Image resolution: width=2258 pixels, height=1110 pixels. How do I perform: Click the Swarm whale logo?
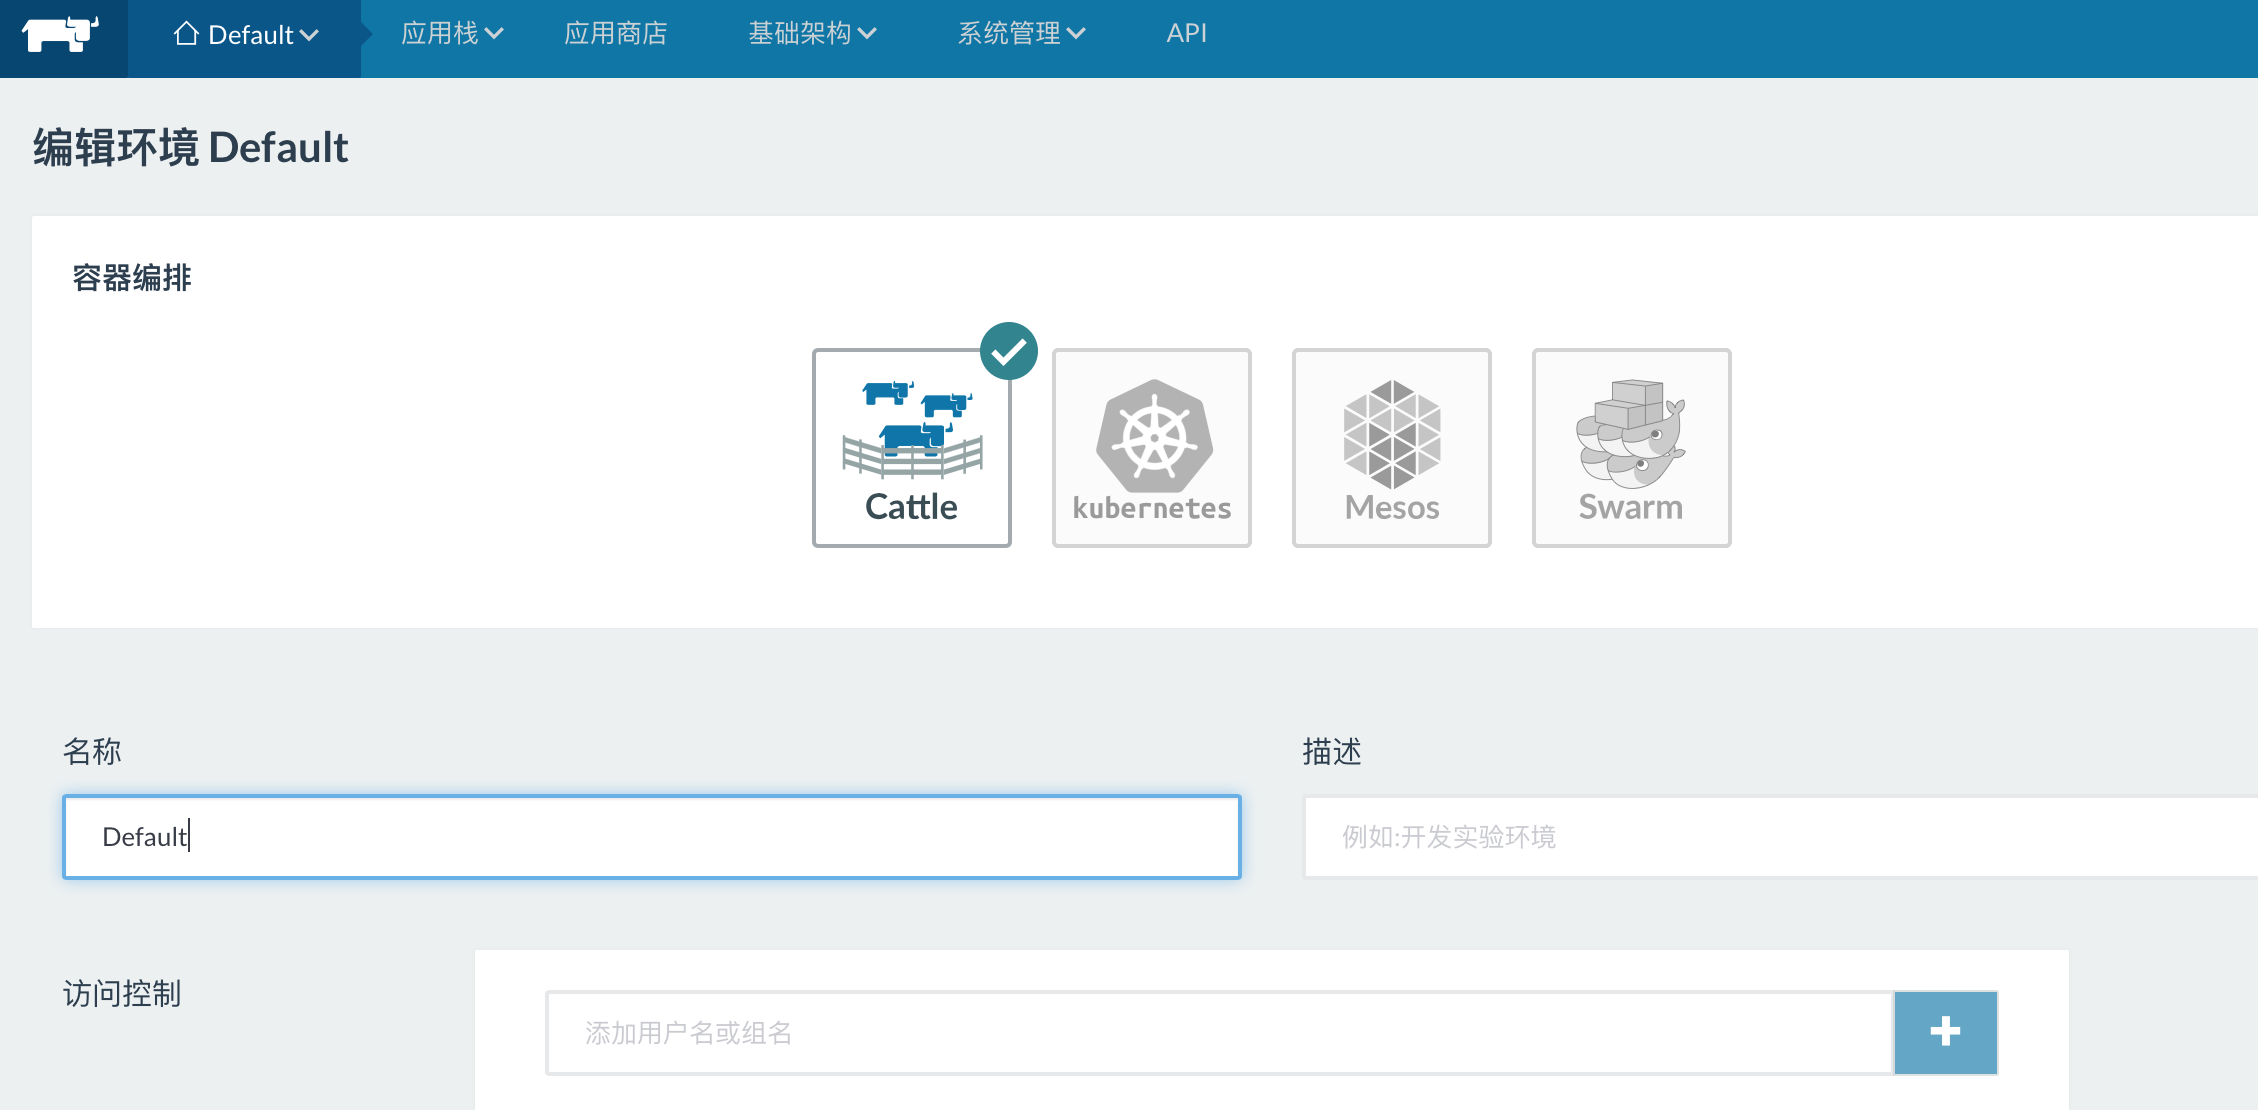(x=1631, y=434)
